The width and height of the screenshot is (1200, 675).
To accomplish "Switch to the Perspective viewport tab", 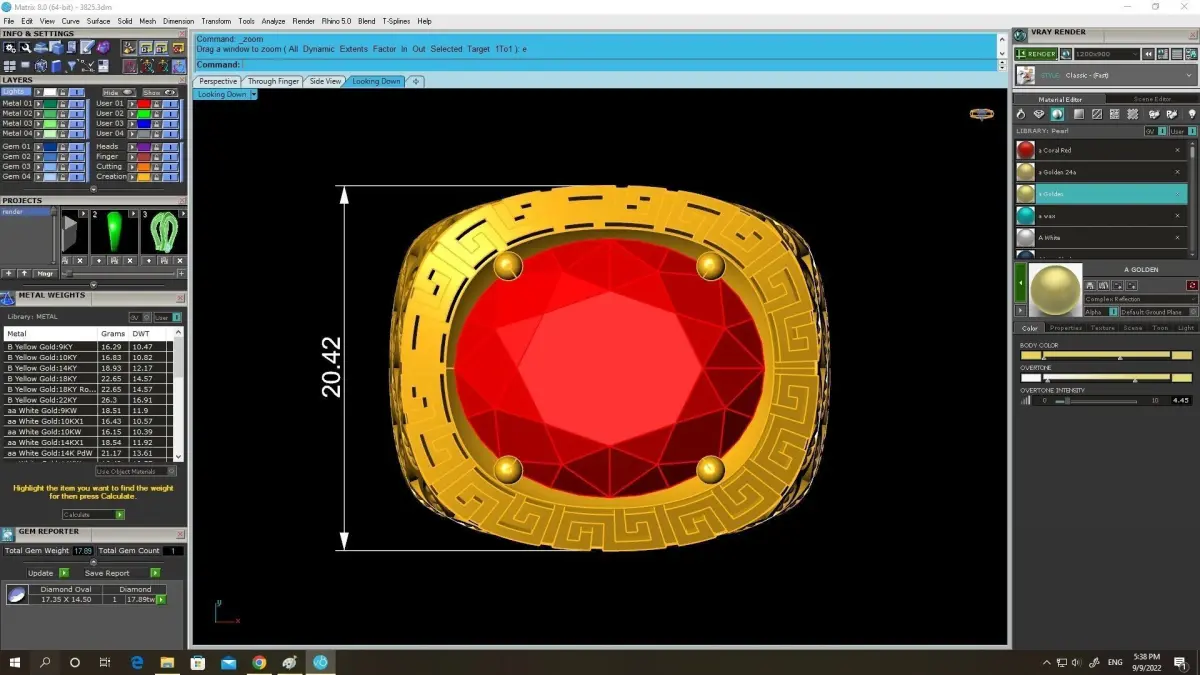I will tap(217, 81).
